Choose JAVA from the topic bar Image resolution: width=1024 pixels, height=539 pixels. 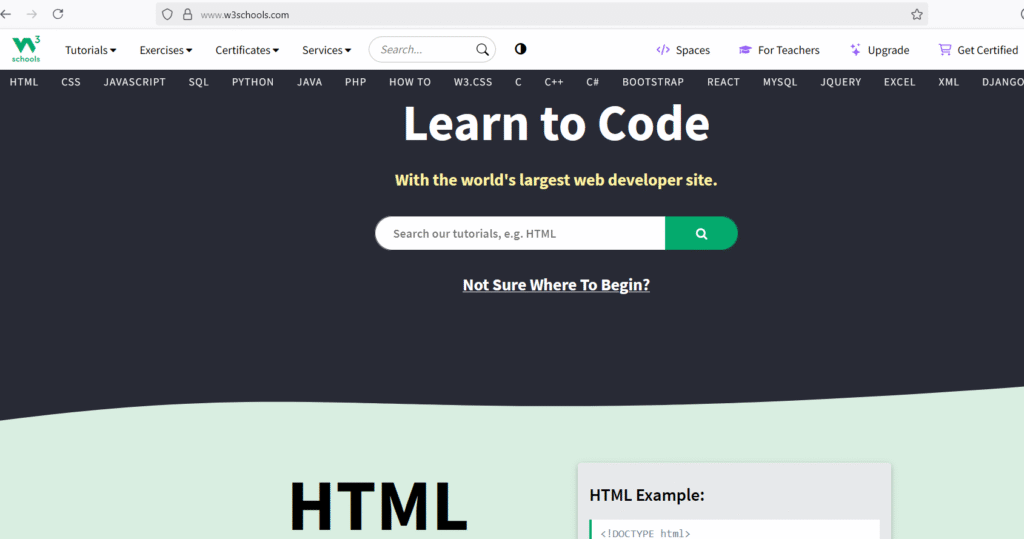pyautogui.click(x=310, y=82)
